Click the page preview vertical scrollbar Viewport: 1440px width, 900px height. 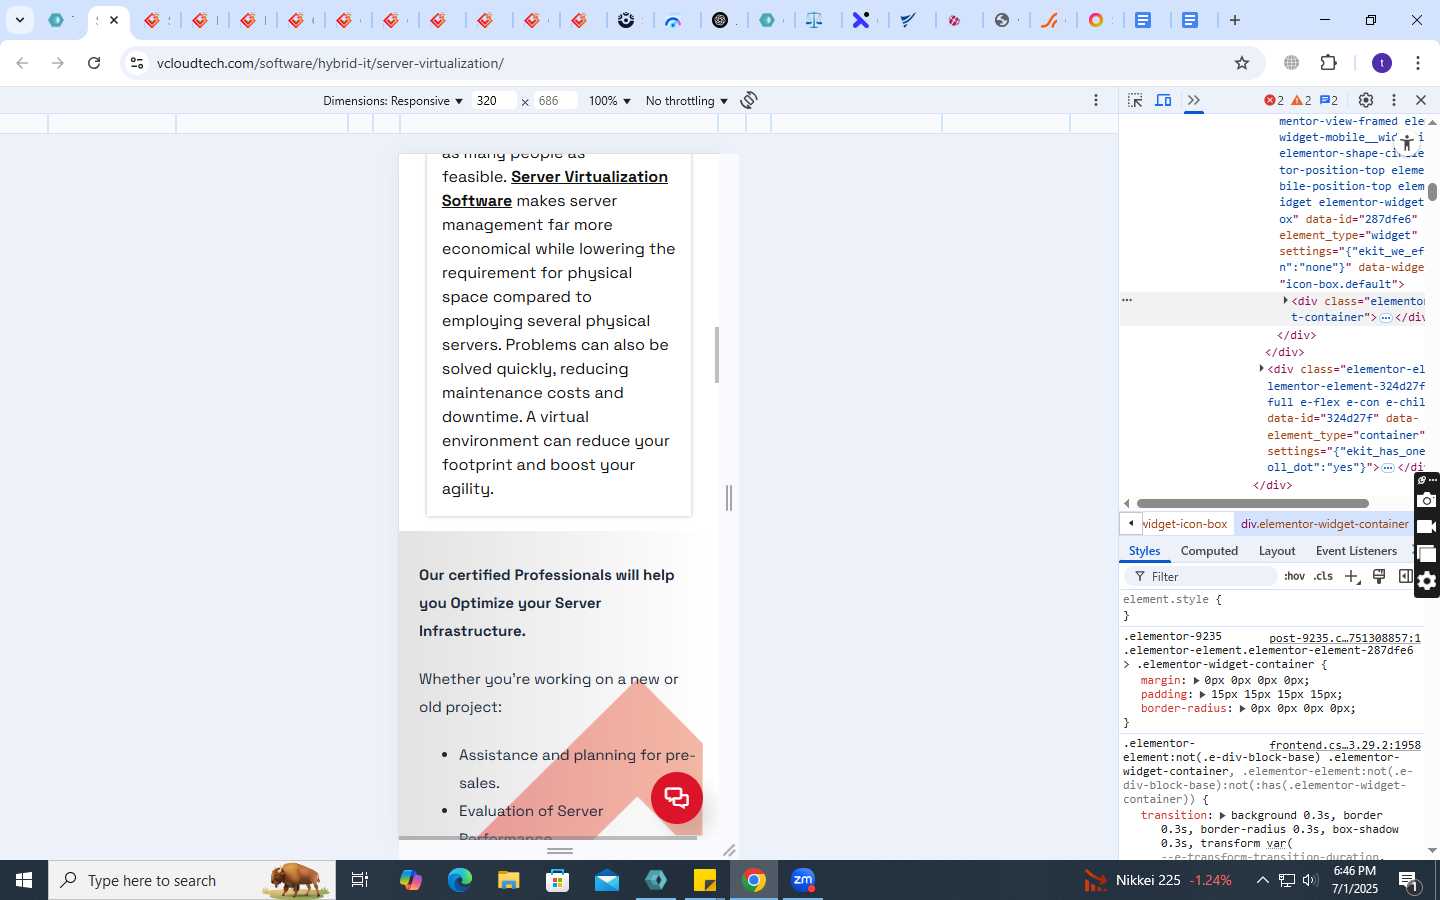717,355
